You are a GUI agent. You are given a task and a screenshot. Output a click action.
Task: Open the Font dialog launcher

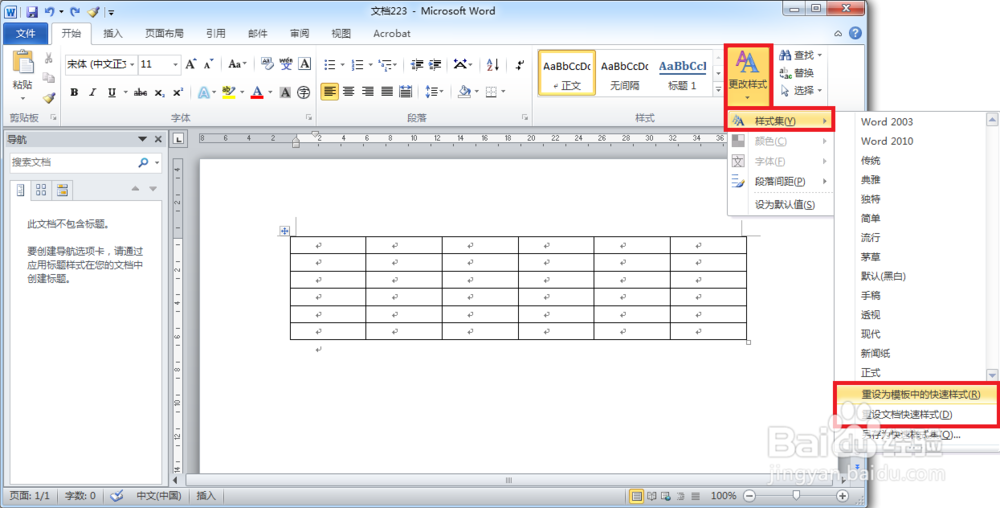click(x=309, y=117)
